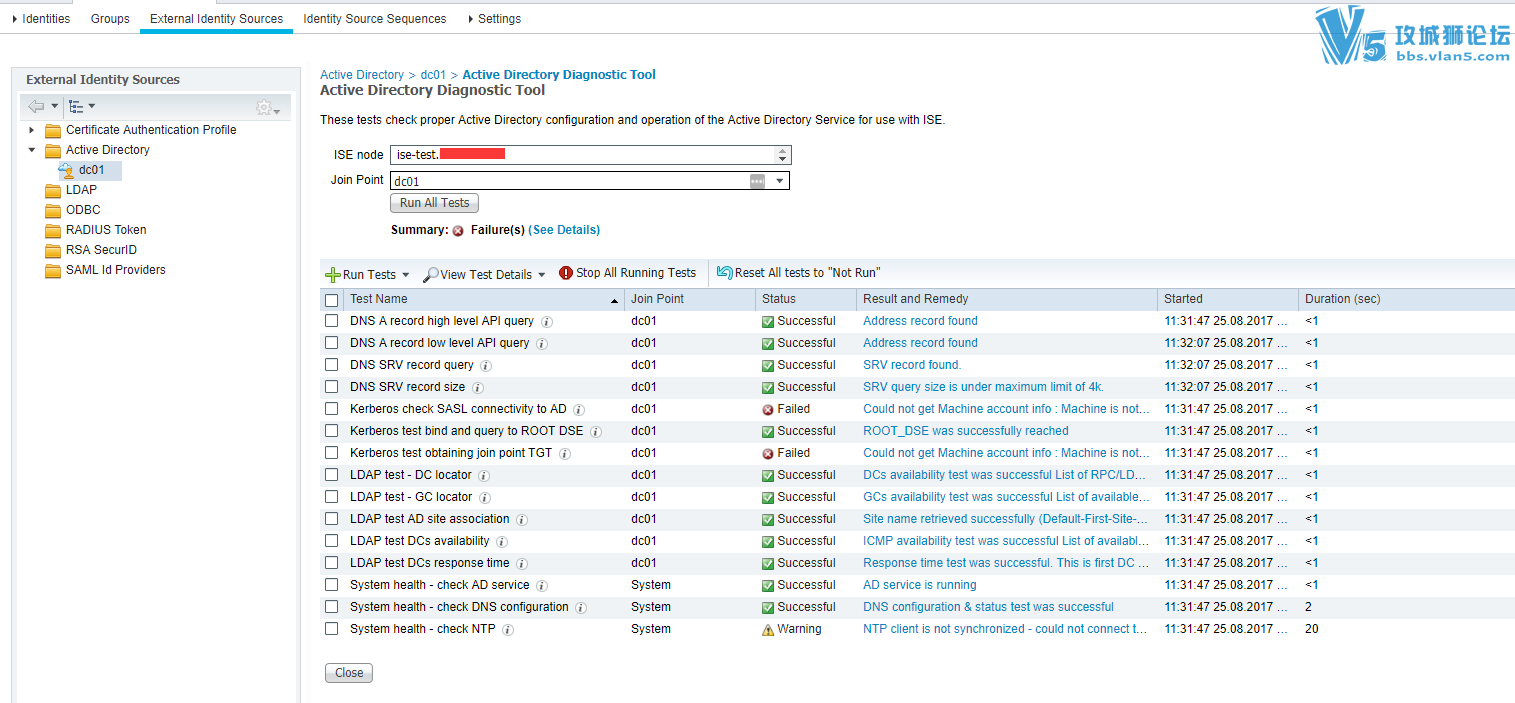Tick checkbox for System health - check AD service

point(332,586)
